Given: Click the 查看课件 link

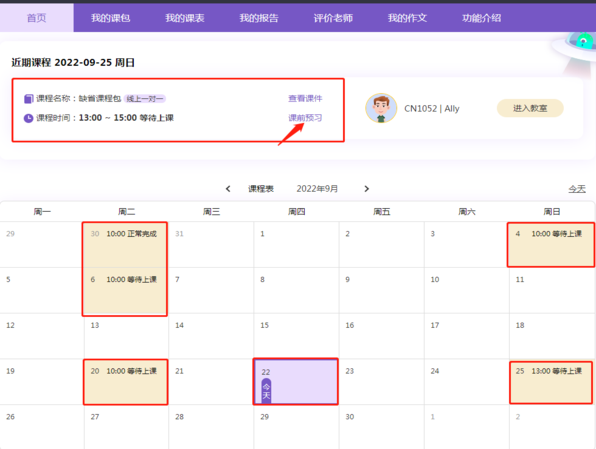Looking at the screenshot, I should [305, 98].
